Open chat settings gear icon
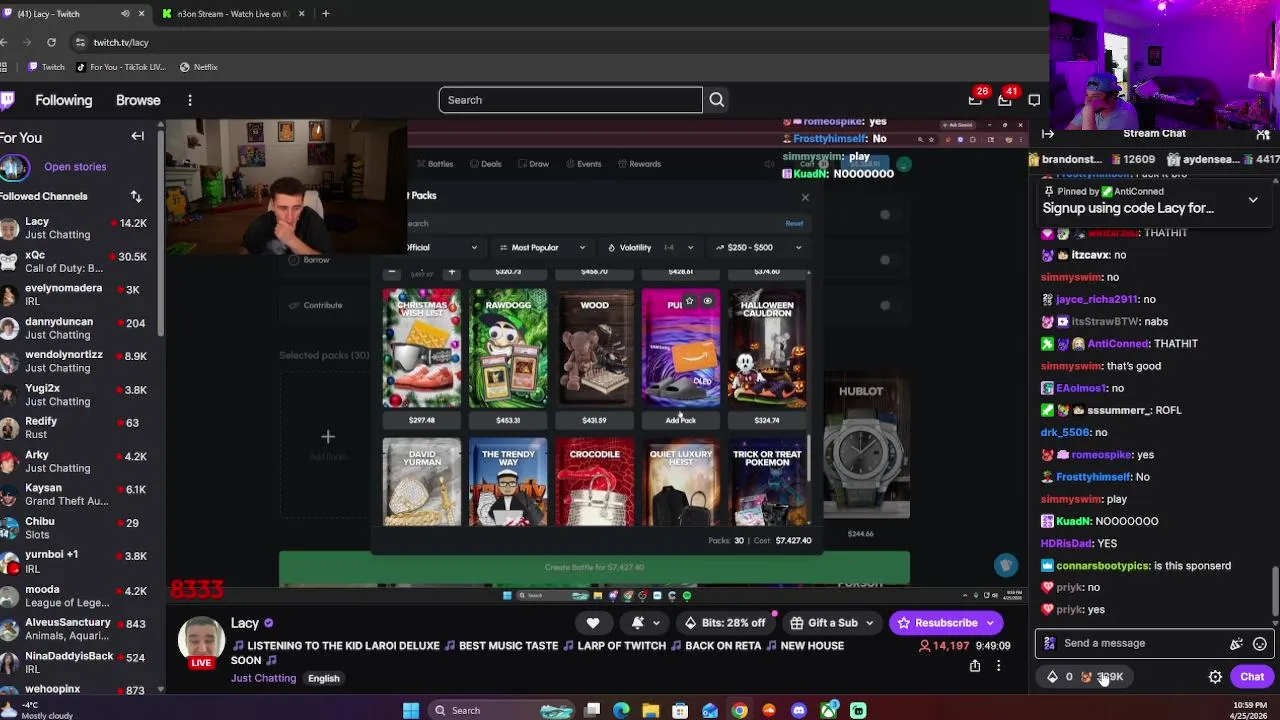The image size is (1280, 720). click(x=1215, y=677)
